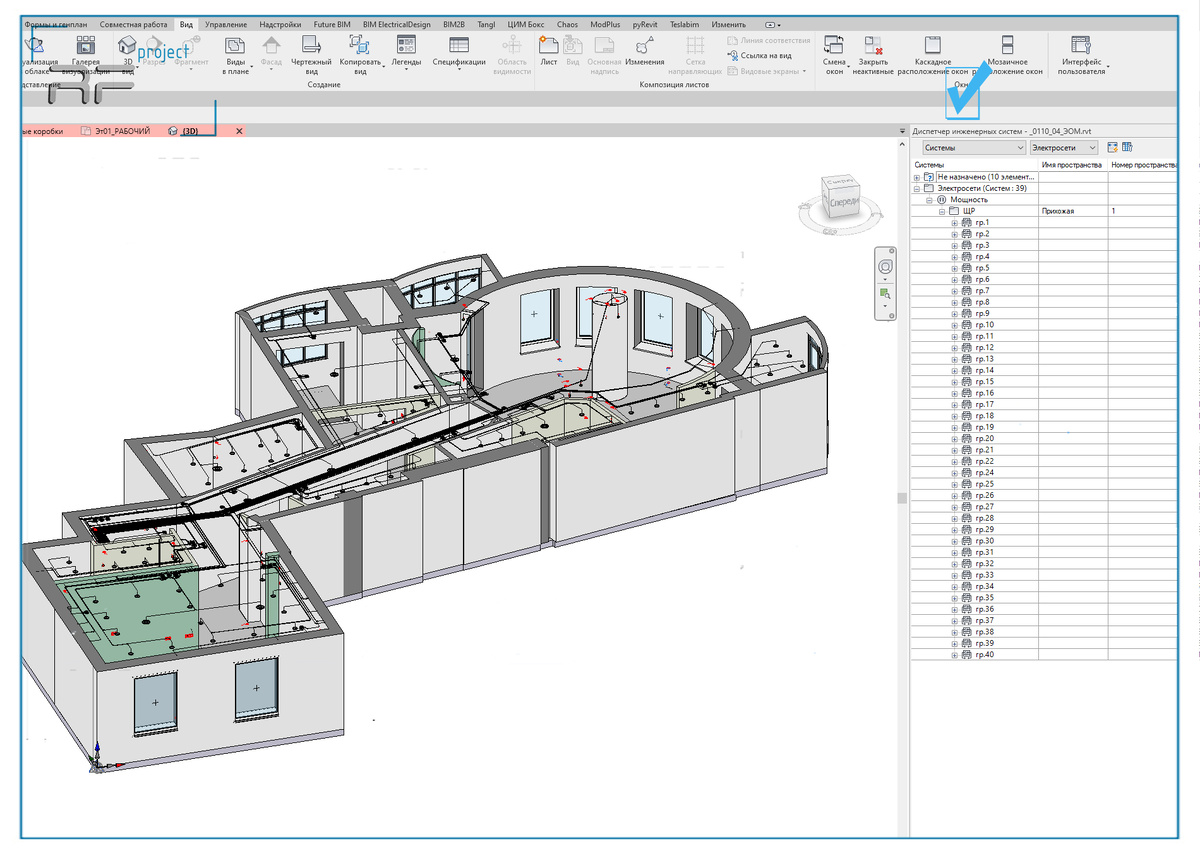
Task: Click the ЩР panel folder icon
Action: point(954,211)
